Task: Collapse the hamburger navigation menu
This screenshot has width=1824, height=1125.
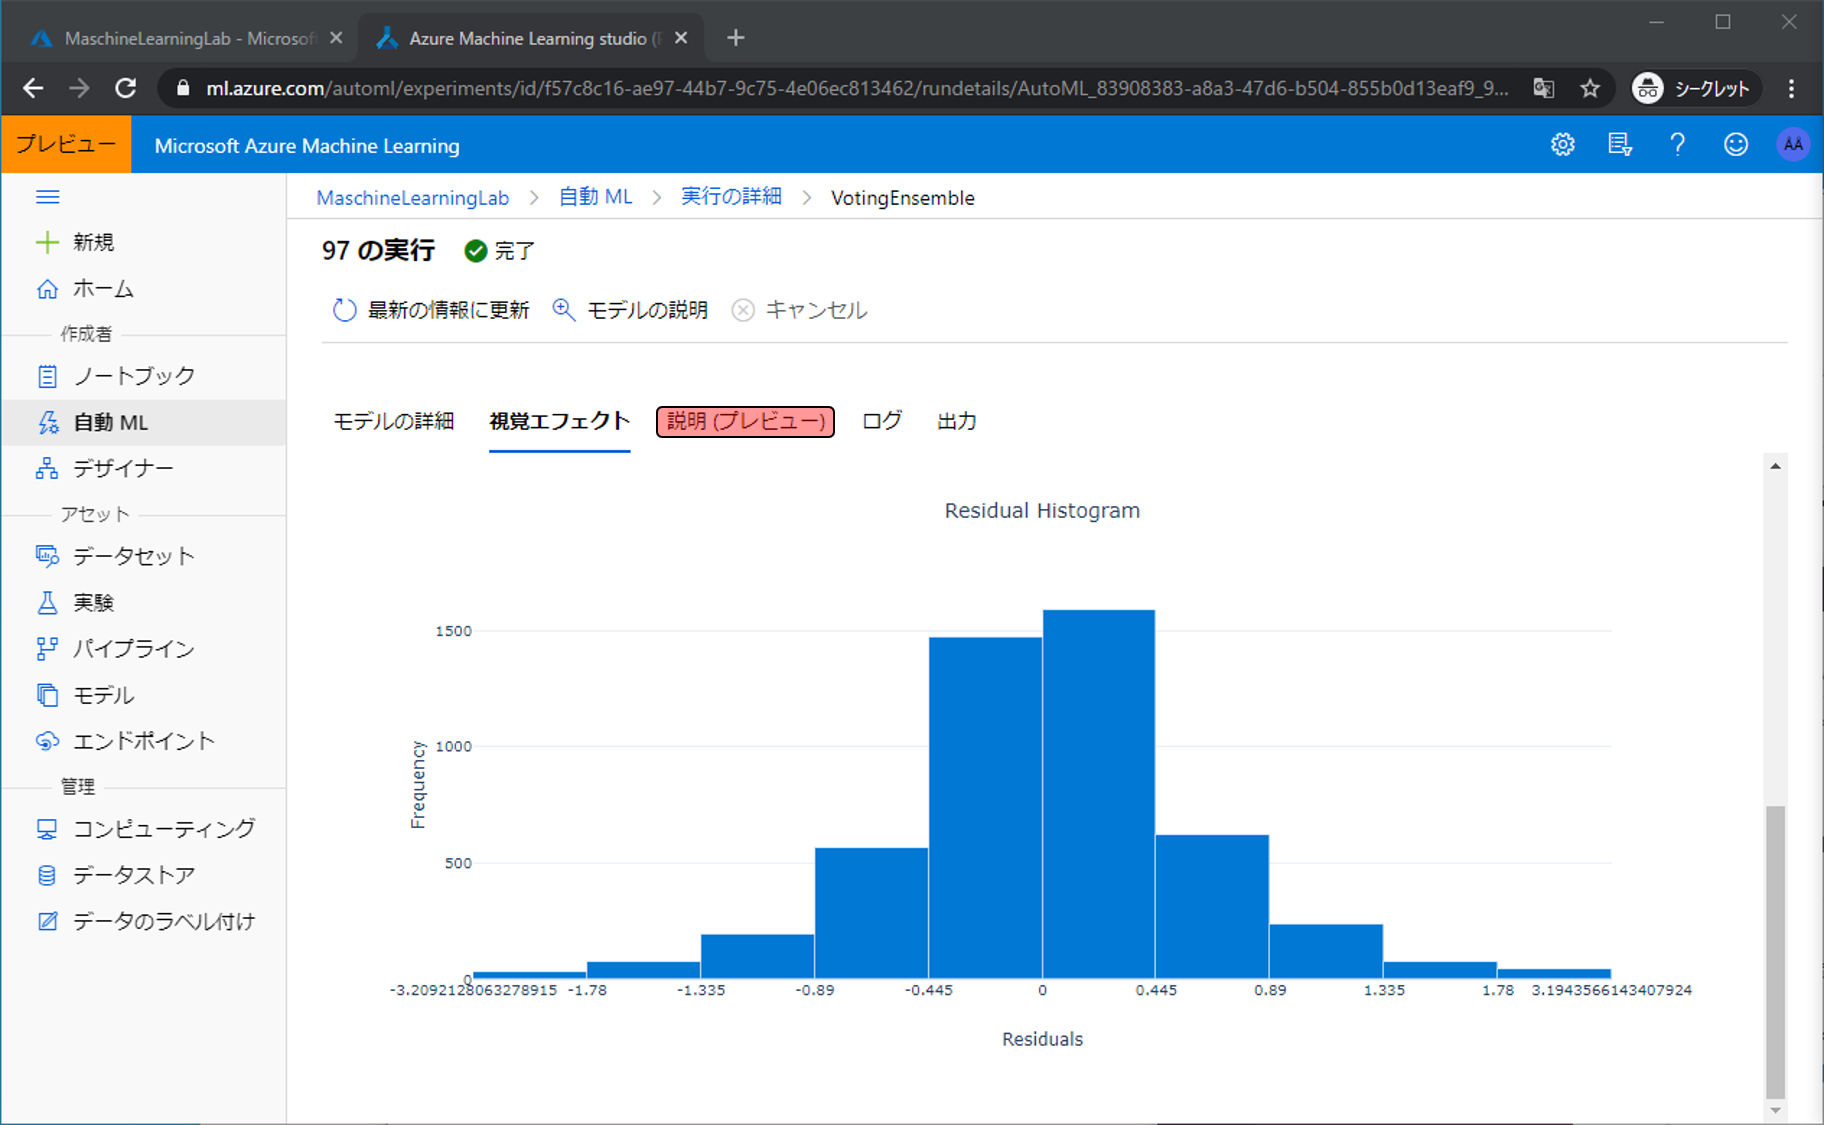Action: pos(47,197)
